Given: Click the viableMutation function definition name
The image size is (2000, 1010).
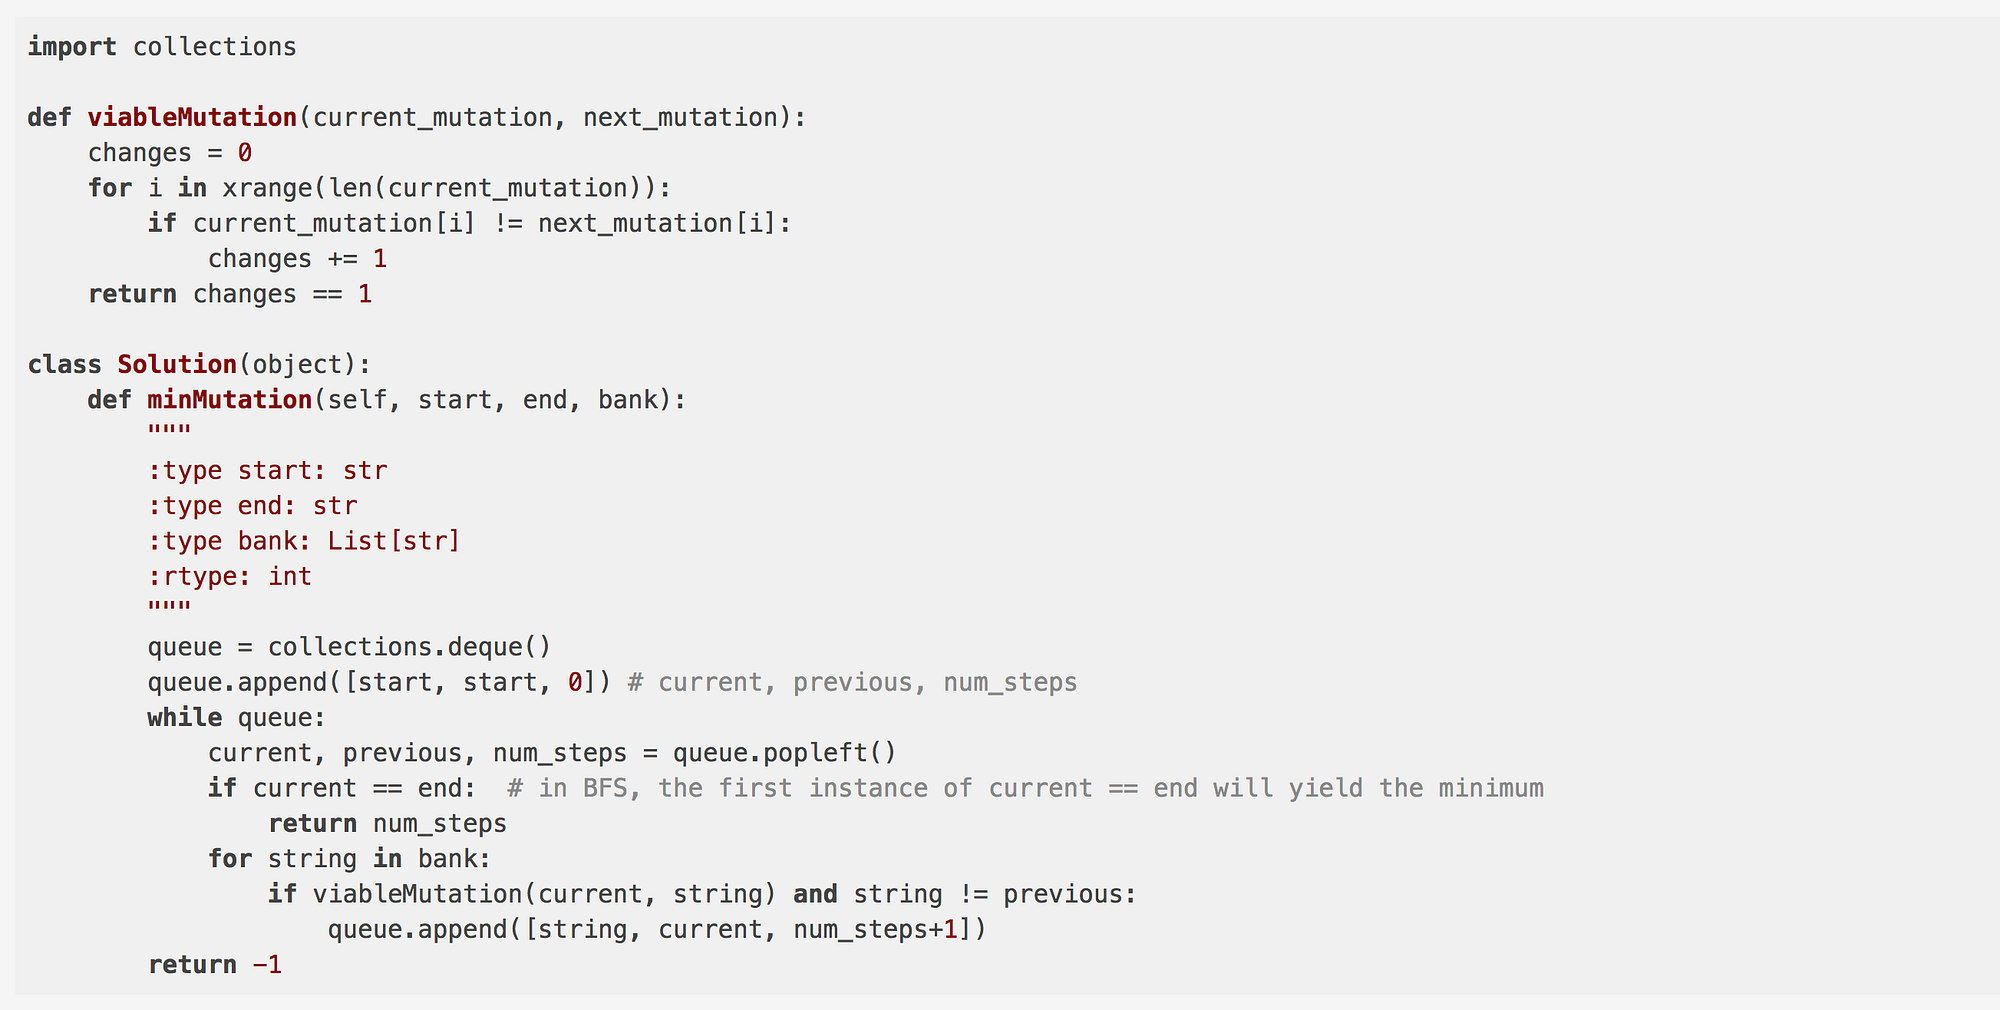Looking at the screenshot, I should (192, 118).
